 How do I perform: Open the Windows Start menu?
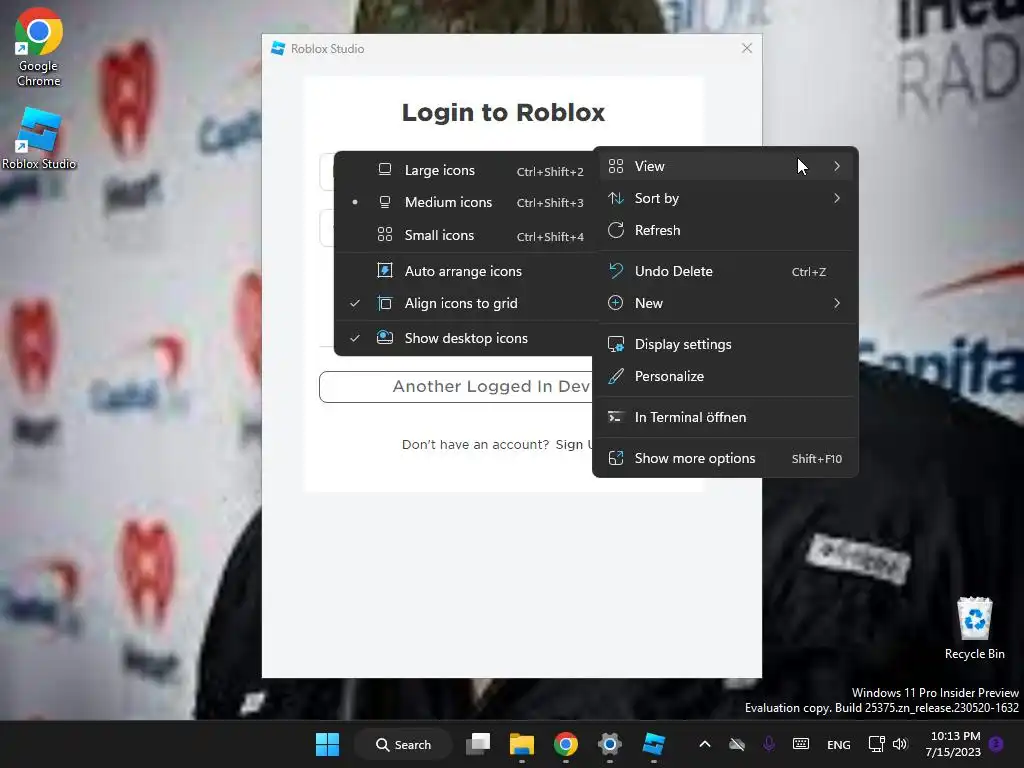[x=327, y=744]
